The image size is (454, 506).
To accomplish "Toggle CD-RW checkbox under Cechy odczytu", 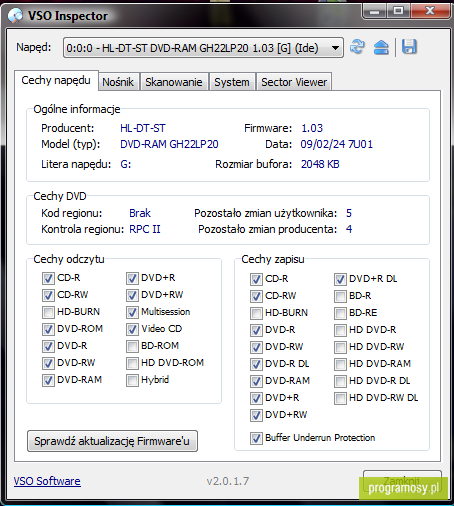I will pyautogui.click(x=48, y=295).
